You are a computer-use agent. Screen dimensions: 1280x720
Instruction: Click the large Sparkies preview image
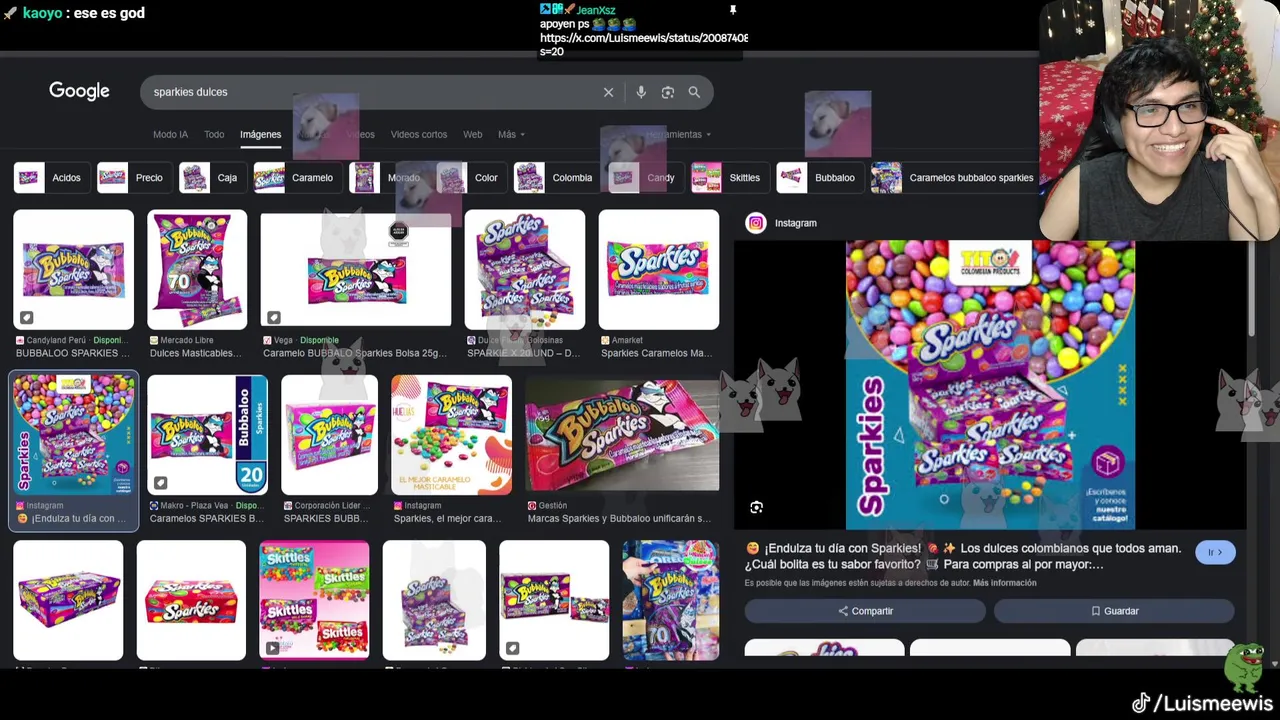tap(990, 385)
